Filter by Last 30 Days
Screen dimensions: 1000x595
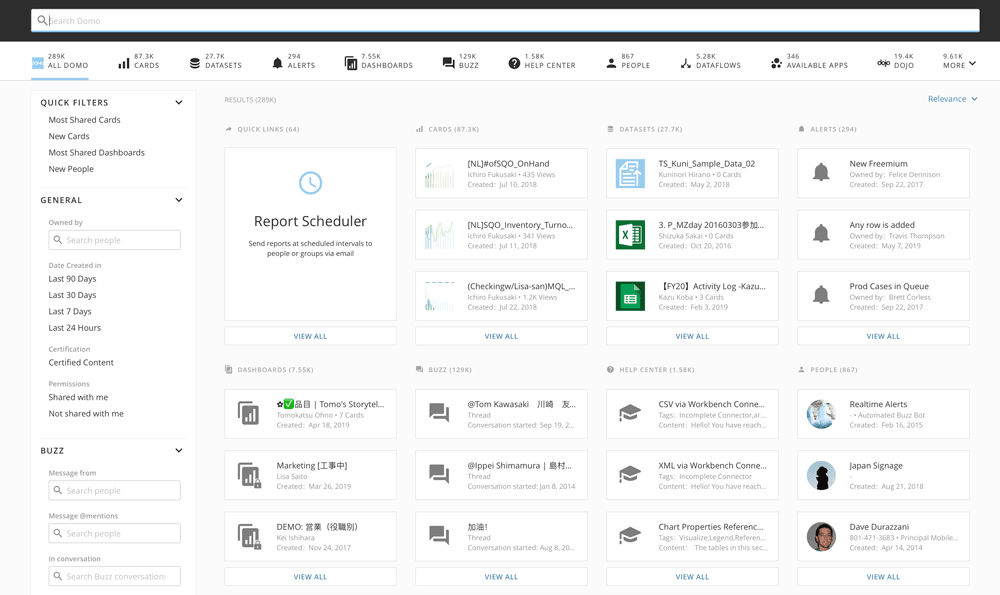click(72, 295)
